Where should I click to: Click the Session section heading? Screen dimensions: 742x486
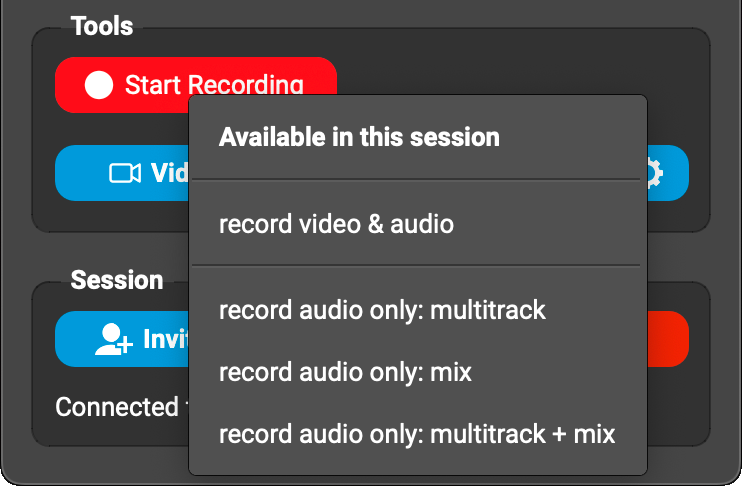click(x=117, y=280)
